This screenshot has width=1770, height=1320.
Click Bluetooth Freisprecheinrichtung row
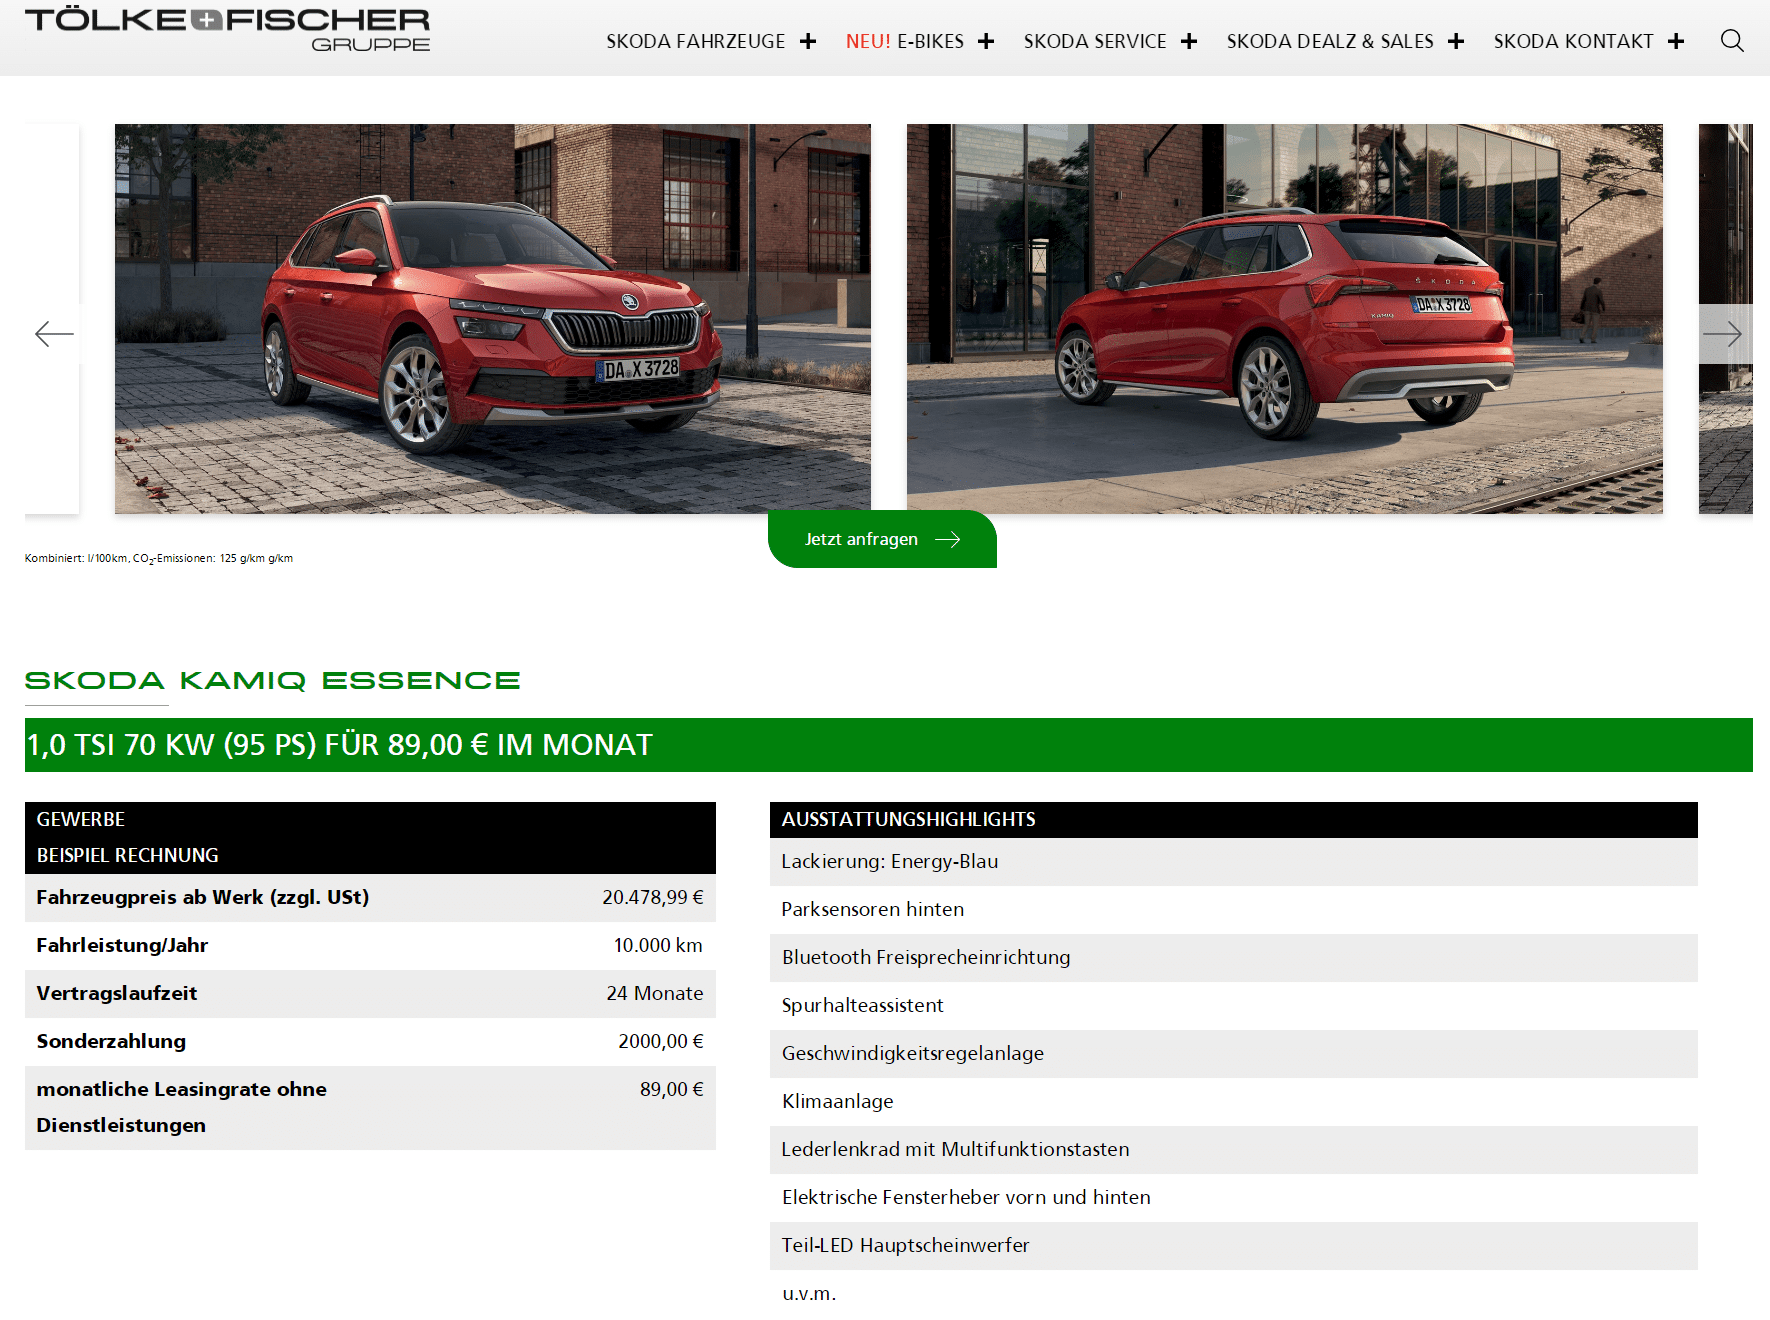tap(1234, 957)
